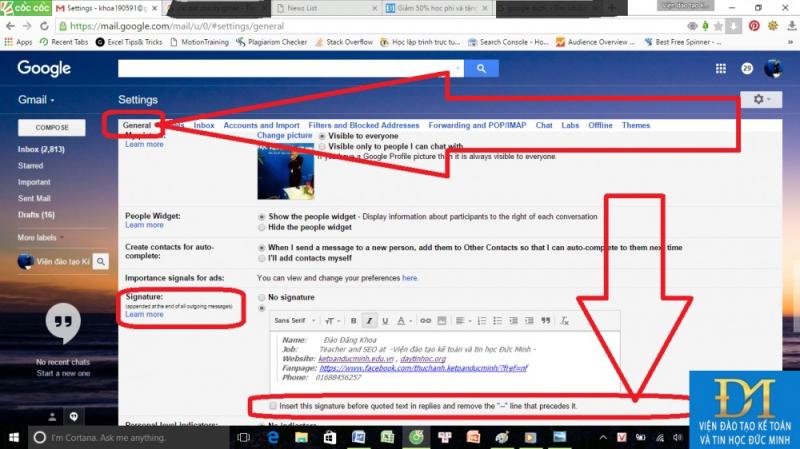Open font size dropdown in signature toolbar
The width and height of the screenshot is (800, 449).
pyautogui.click(x=332, y=320)
